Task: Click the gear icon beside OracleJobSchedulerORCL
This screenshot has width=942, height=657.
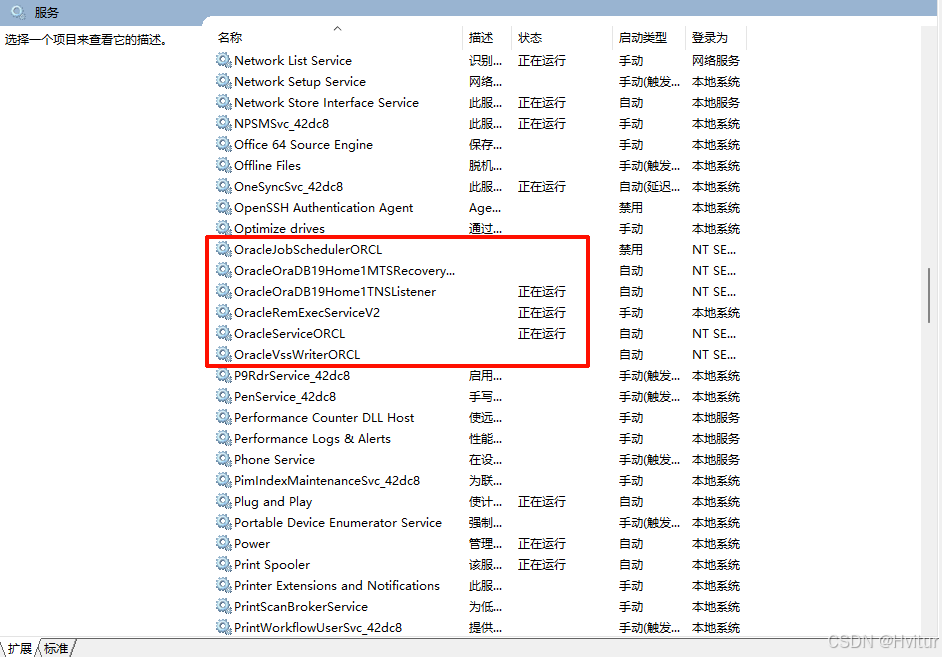Action: coord(223,249)
